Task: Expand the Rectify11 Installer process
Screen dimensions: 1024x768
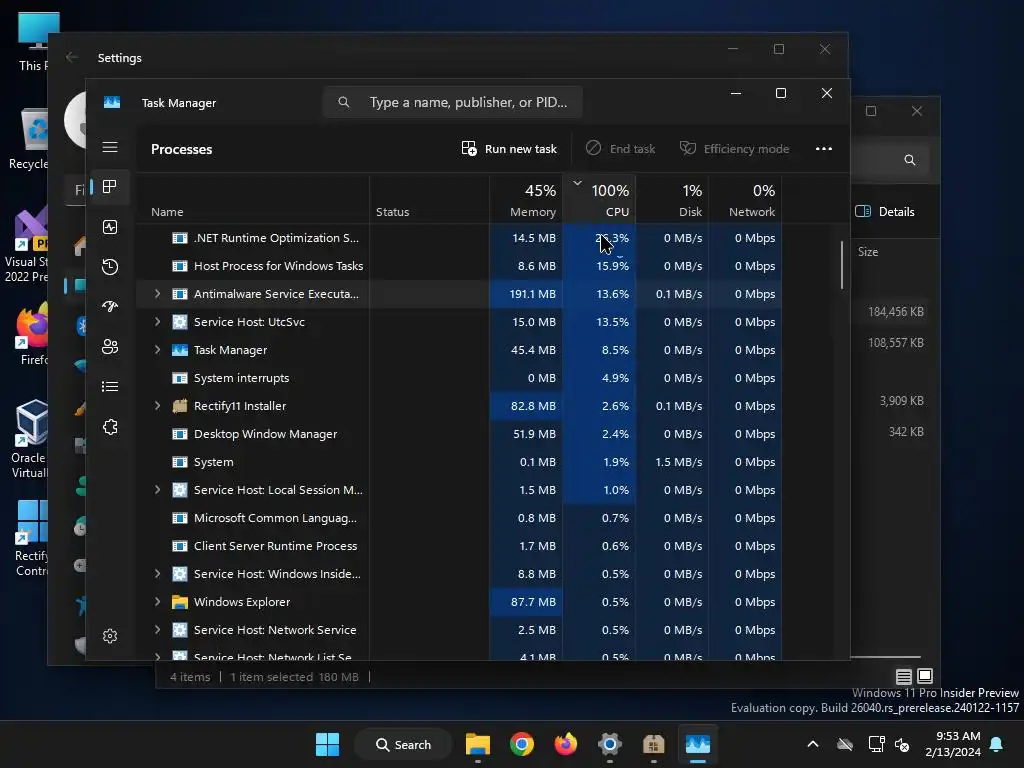Action: pyautogui.click(x=157, y=406)
